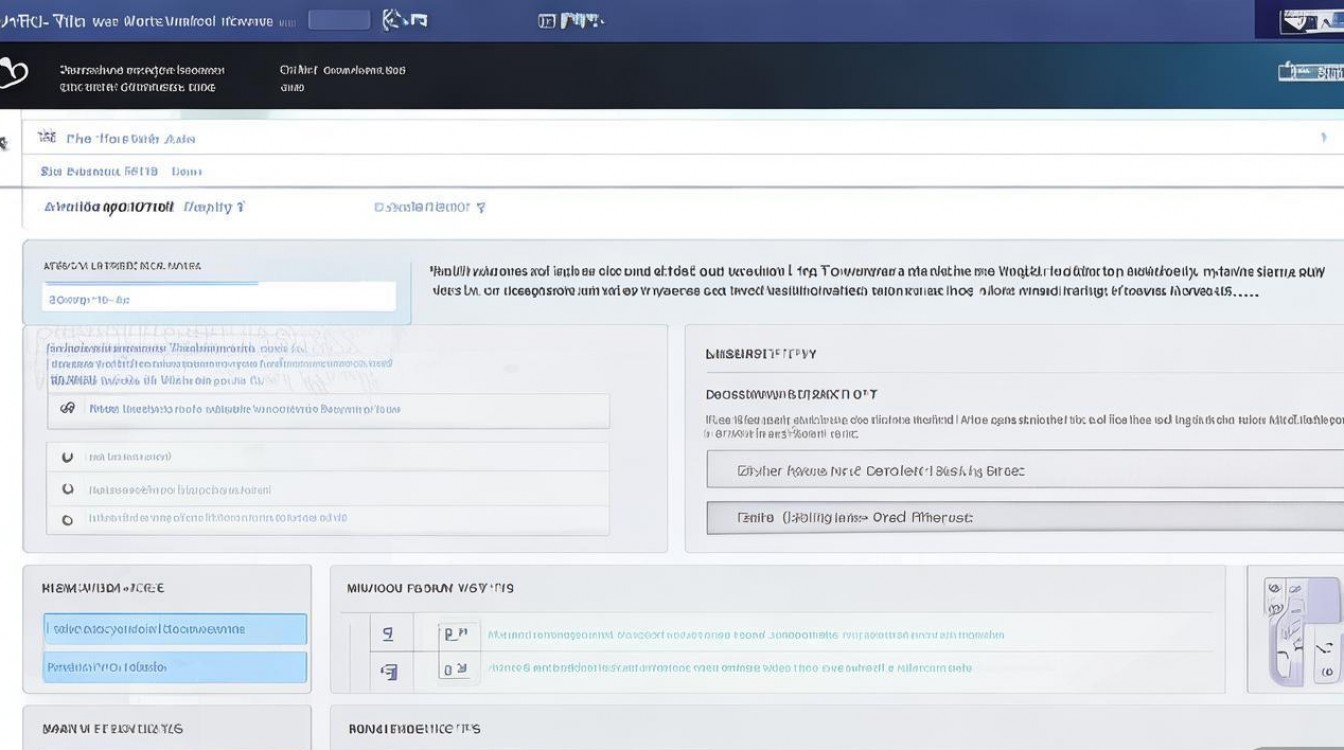Click the icon at right end of dark header
1344x750 pixels.
click(1309, 72)
